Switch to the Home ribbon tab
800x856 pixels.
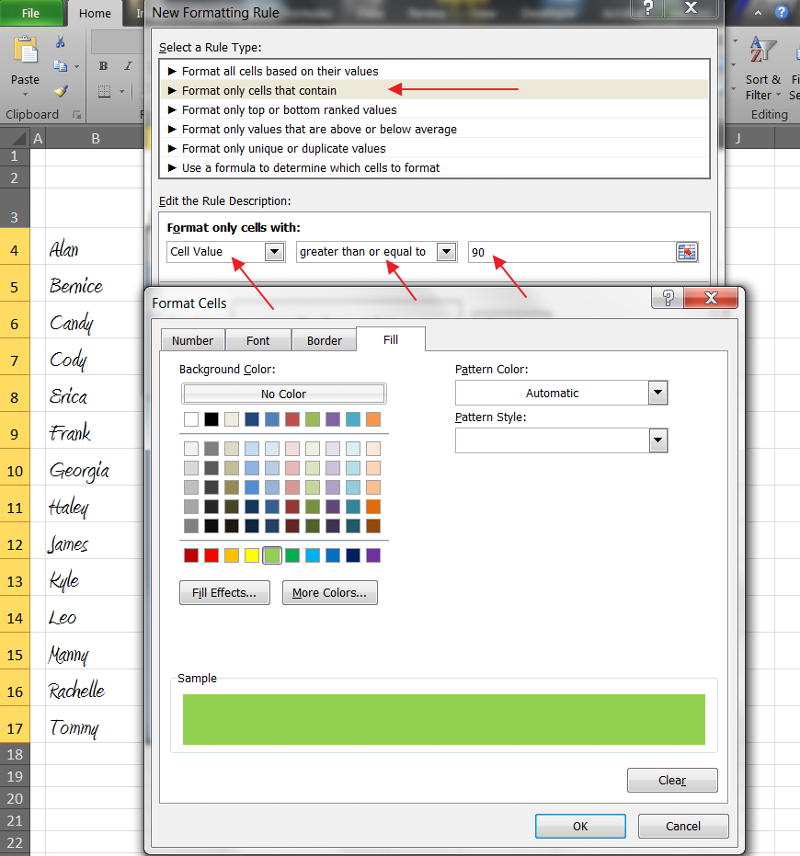[x=94, y=13]
